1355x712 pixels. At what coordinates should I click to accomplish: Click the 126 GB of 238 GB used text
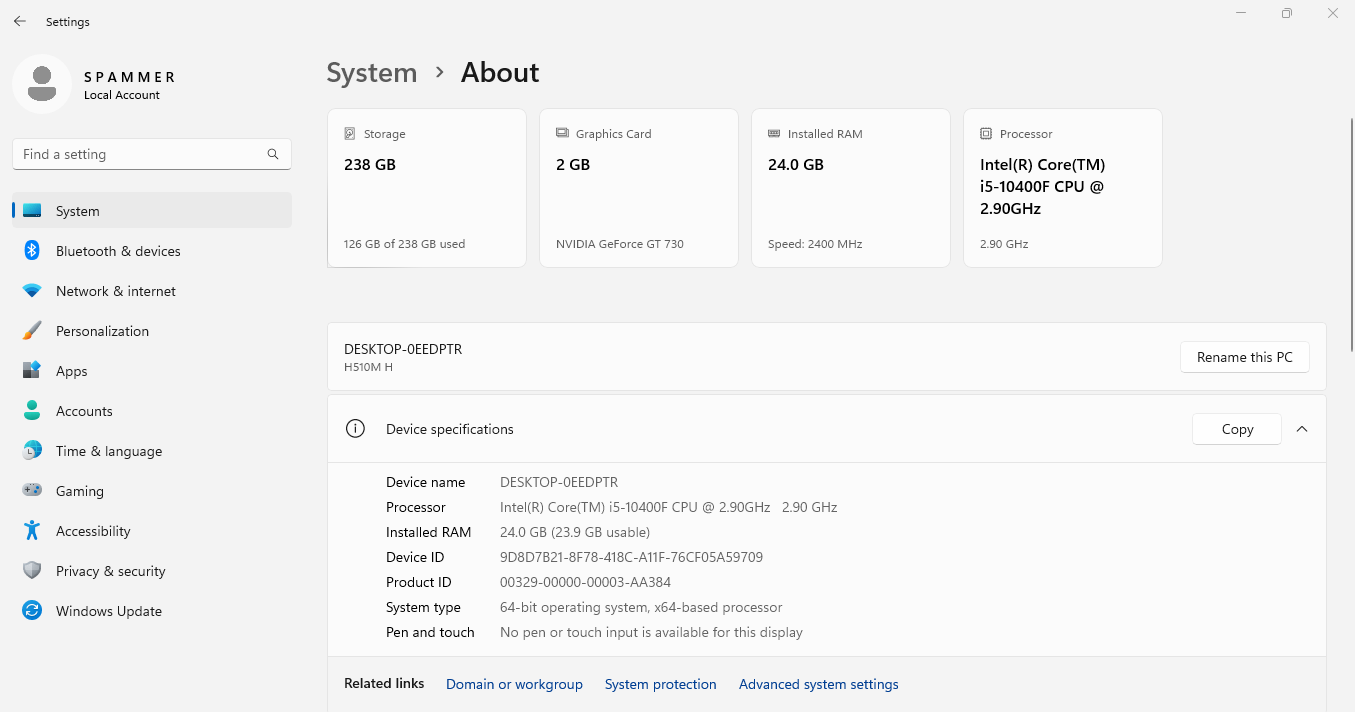click(404, 244)
